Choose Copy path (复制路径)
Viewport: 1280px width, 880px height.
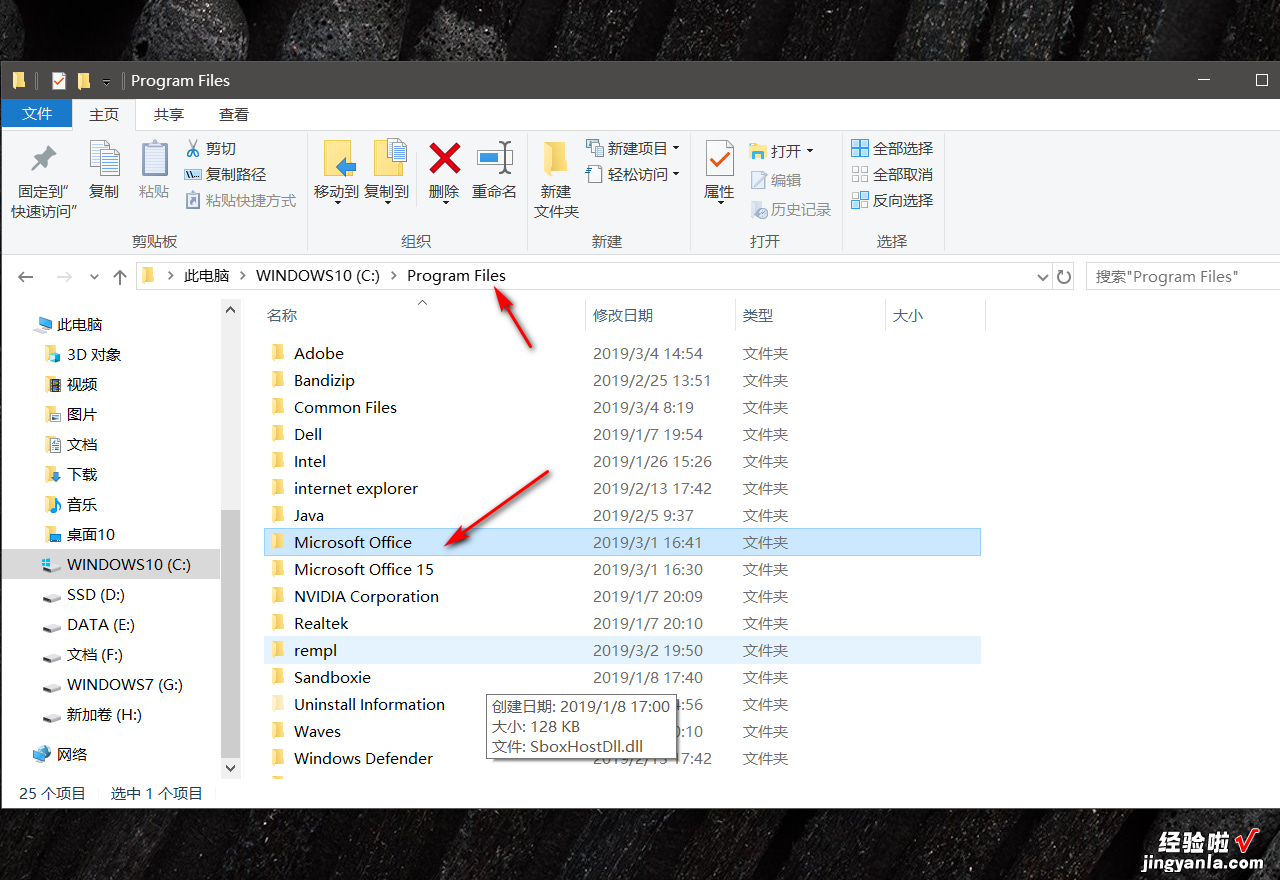(x=225, y=174)
